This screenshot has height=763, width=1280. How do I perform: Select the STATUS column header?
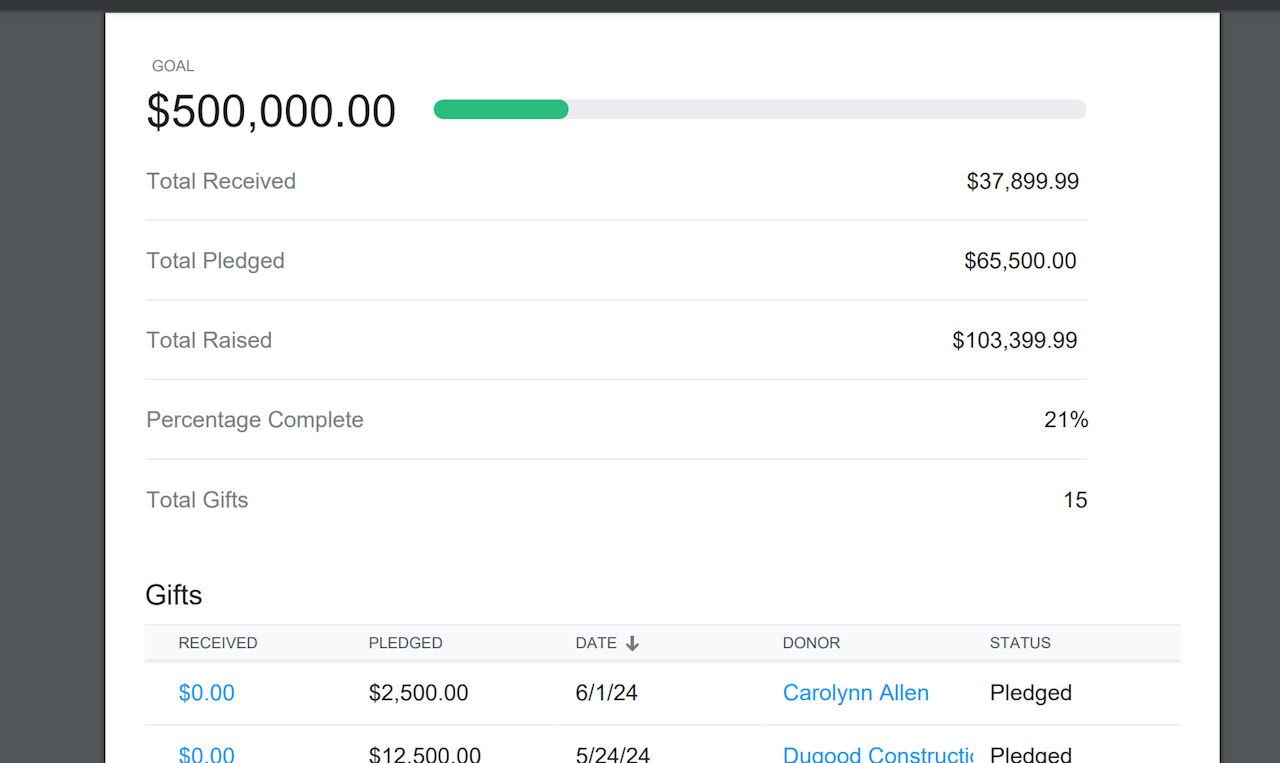pyautogui.click(x=1020, y=643)
